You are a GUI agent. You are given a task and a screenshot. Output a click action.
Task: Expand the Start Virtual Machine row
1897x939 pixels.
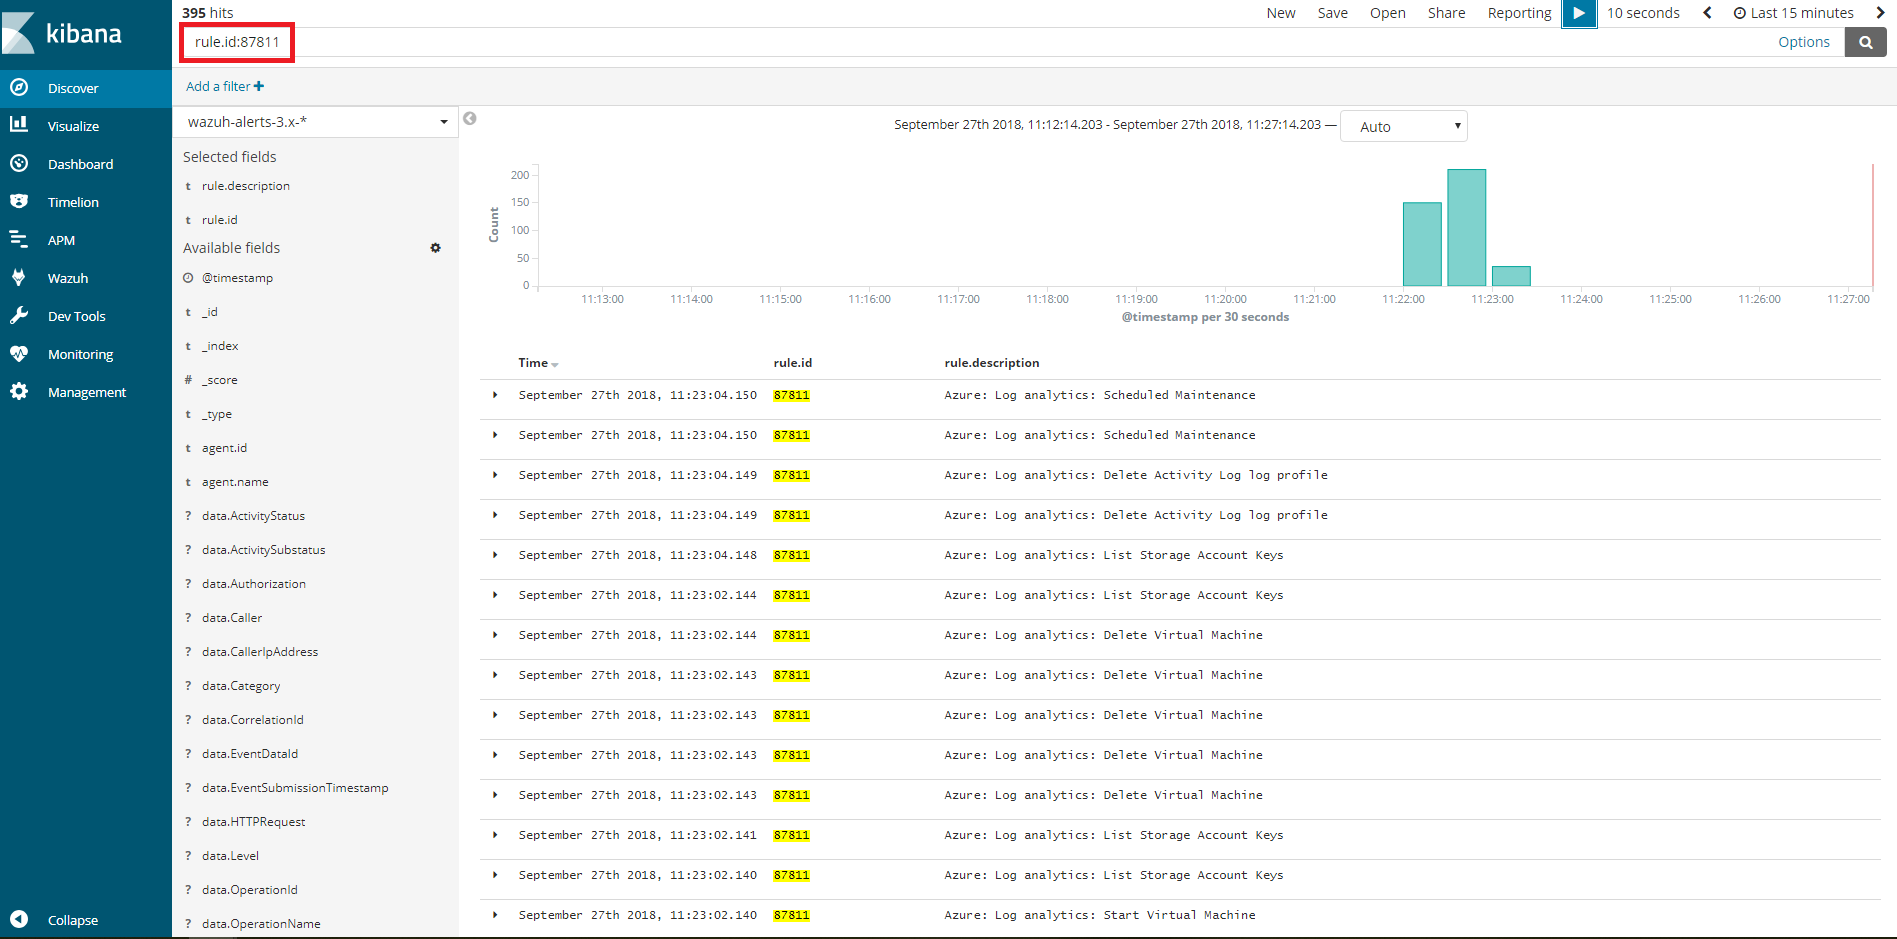(495, 915)
